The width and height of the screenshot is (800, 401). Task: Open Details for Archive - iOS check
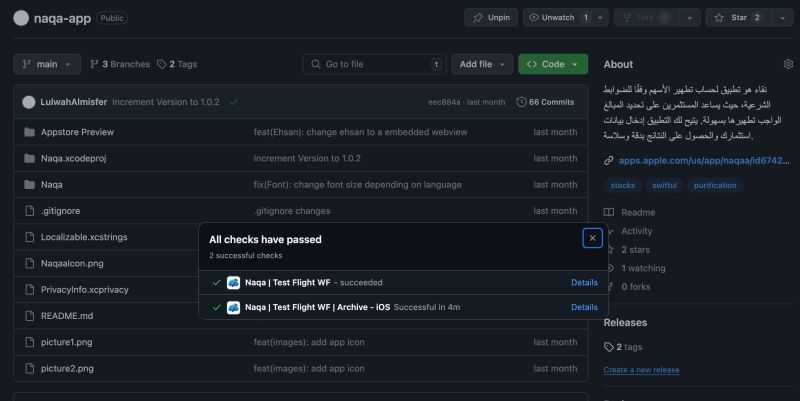tap(584, 307)
